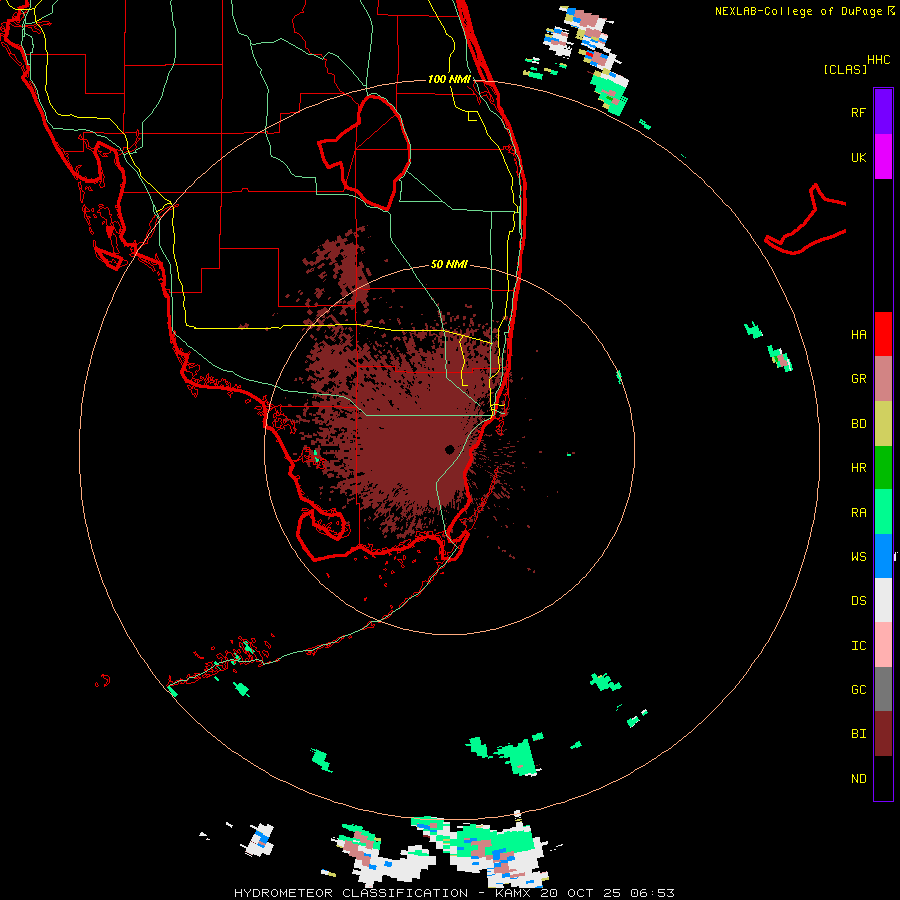Click the BD legend label text
The height and width of the screenshot is (900, 900).
[858, 424]
